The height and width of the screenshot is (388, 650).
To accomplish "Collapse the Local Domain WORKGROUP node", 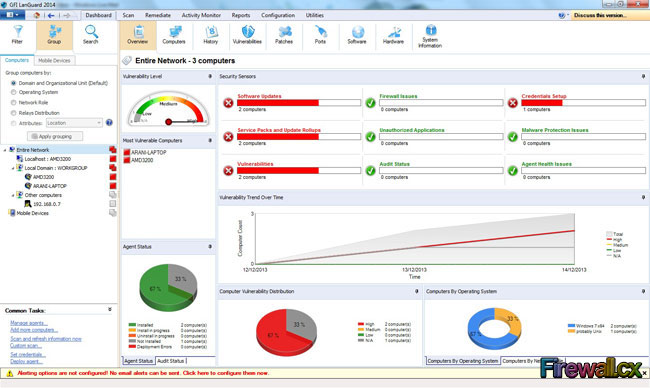I will pyautogui.click(x=13, y=168).
